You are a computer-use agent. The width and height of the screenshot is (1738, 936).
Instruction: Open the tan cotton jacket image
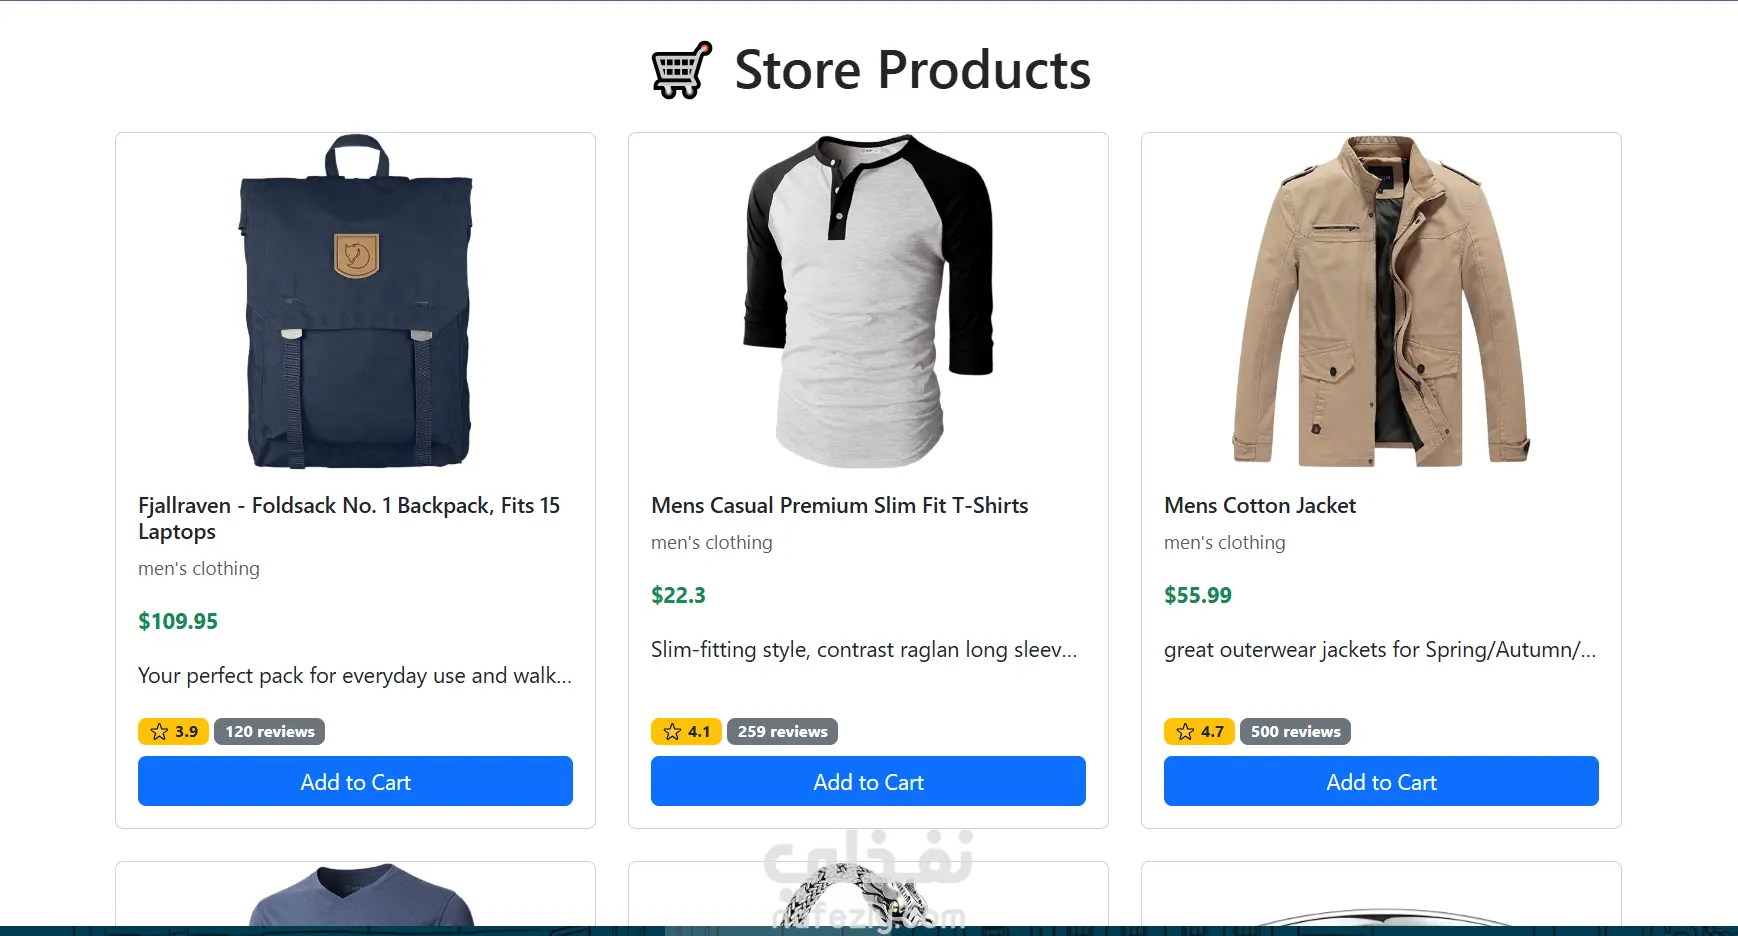click(1381, 301)
